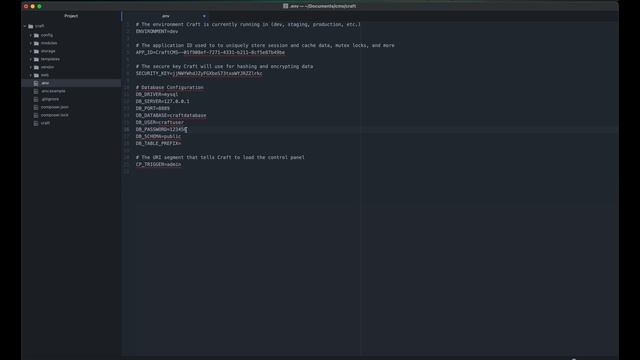The height and width of the screenshot is (360, 640).
Task: Click the file icon beside composer.json
Action: [x=36, y=107]
